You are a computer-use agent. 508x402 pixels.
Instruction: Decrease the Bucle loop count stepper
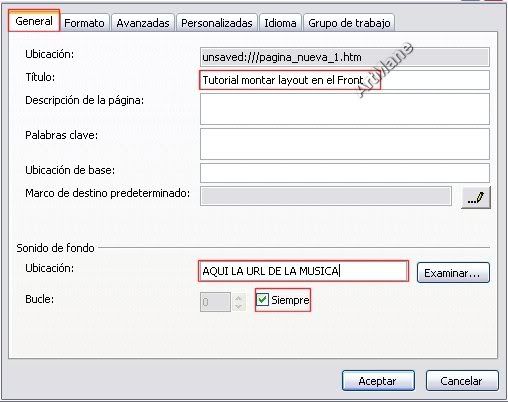click(238, 306)
